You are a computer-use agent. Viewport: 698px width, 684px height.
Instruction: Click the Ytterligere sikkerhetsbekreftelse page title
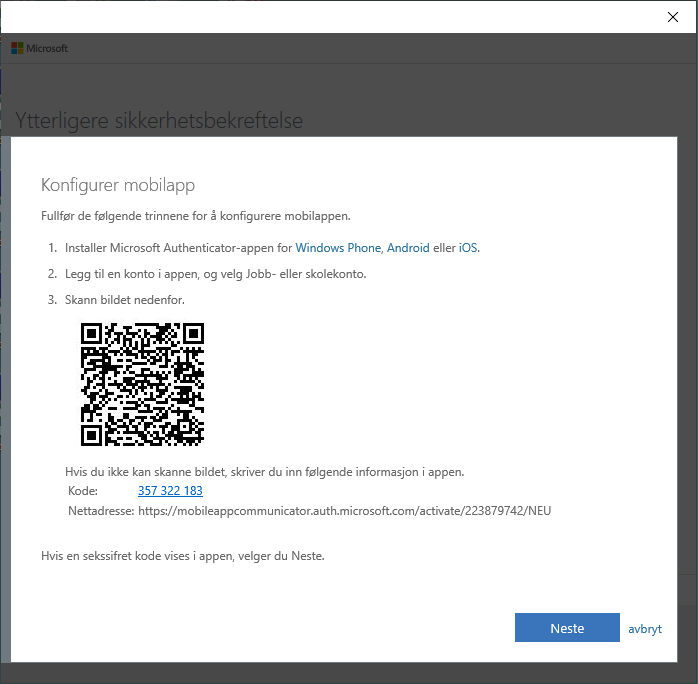(x=159, y=121)
